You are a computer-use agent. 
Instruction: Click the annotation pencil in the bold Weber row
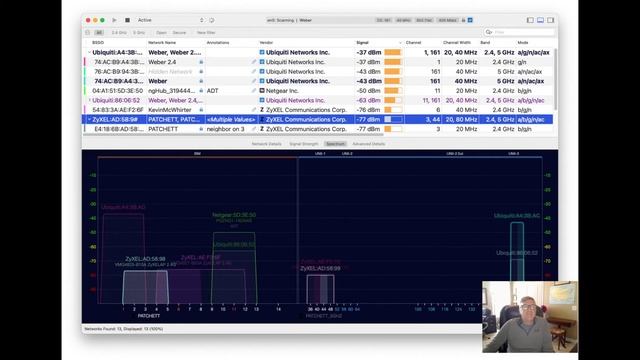click(254, 81)
